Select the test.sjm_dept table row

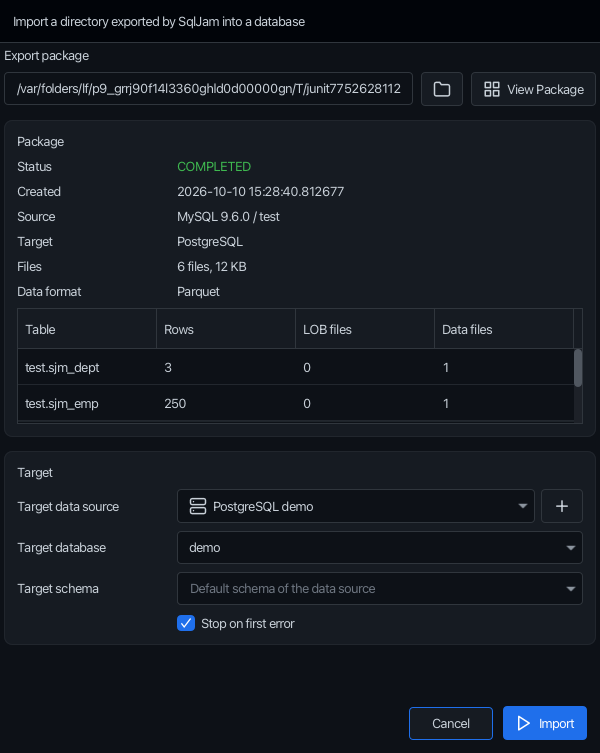[295, 367]
